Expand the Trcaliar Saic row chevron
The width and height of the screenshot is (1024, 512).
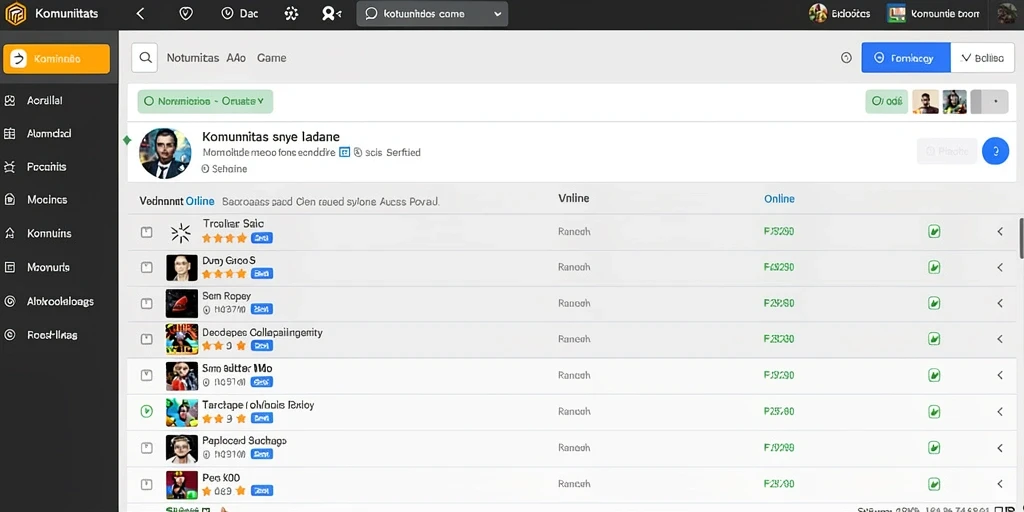click(1000, 231)
